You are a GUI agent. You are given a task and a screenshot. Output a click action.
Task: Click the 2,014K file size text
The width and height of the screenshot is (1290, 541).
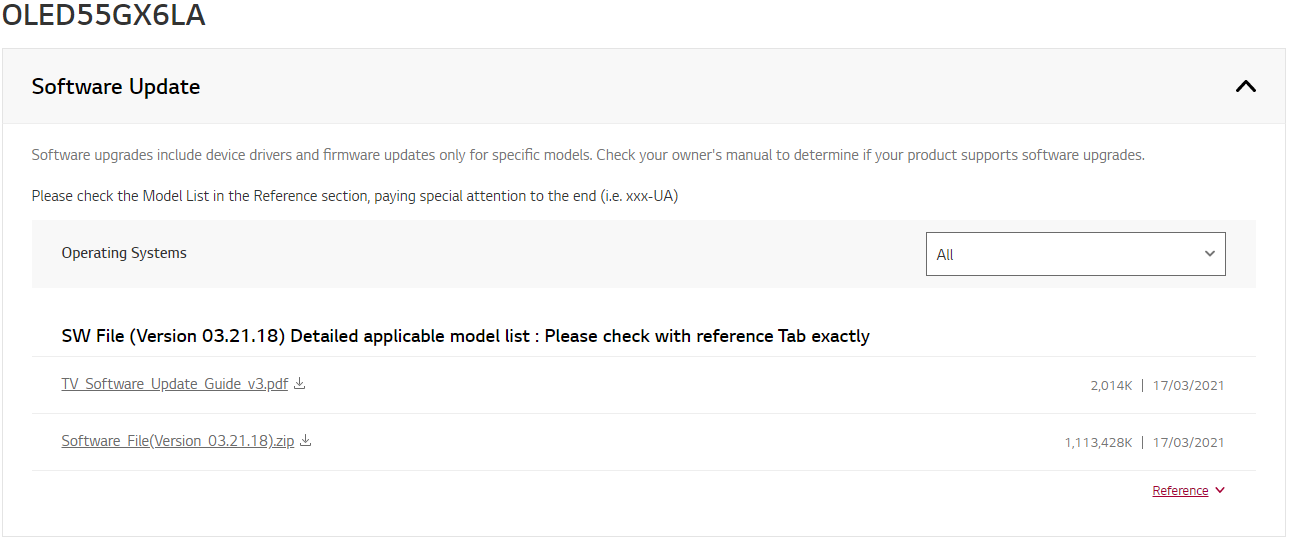[x=1111, y=385]
